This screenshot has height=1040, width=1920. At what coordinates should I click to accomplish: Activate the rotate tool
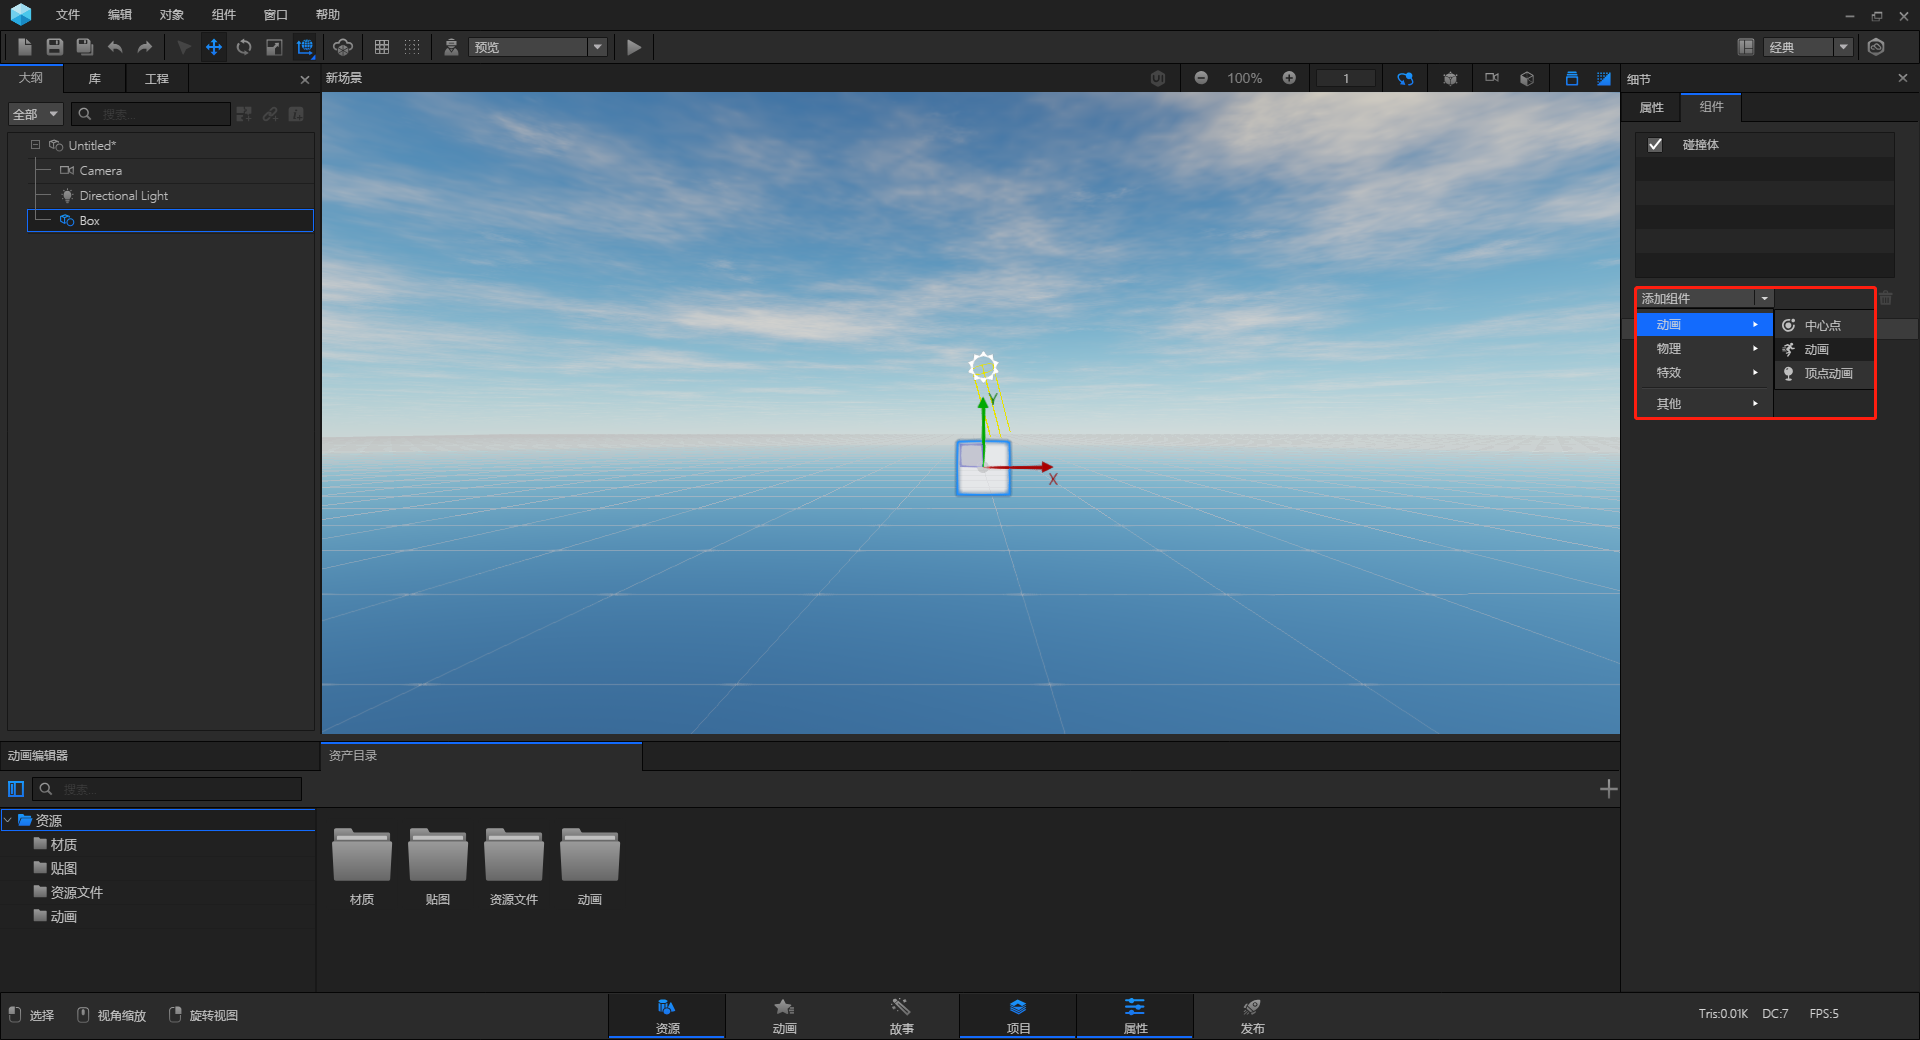244,47
